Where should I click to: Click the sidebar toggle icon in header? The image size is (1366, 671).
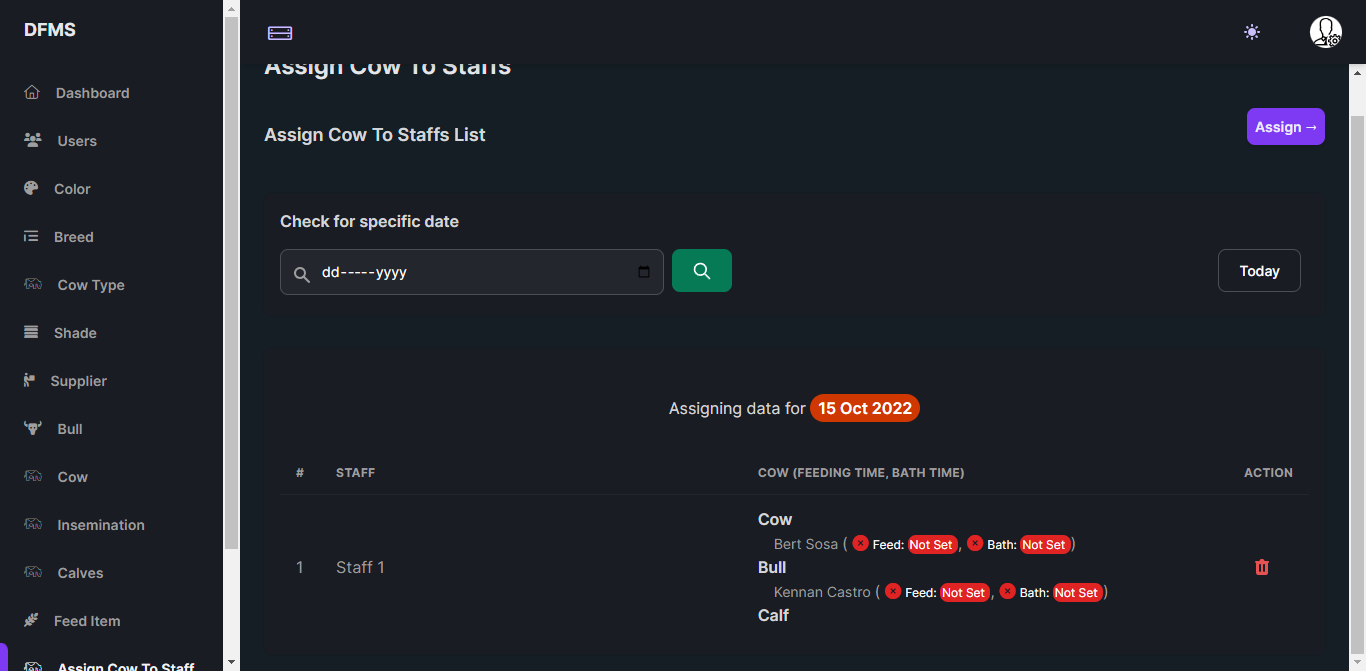[280, 33]
